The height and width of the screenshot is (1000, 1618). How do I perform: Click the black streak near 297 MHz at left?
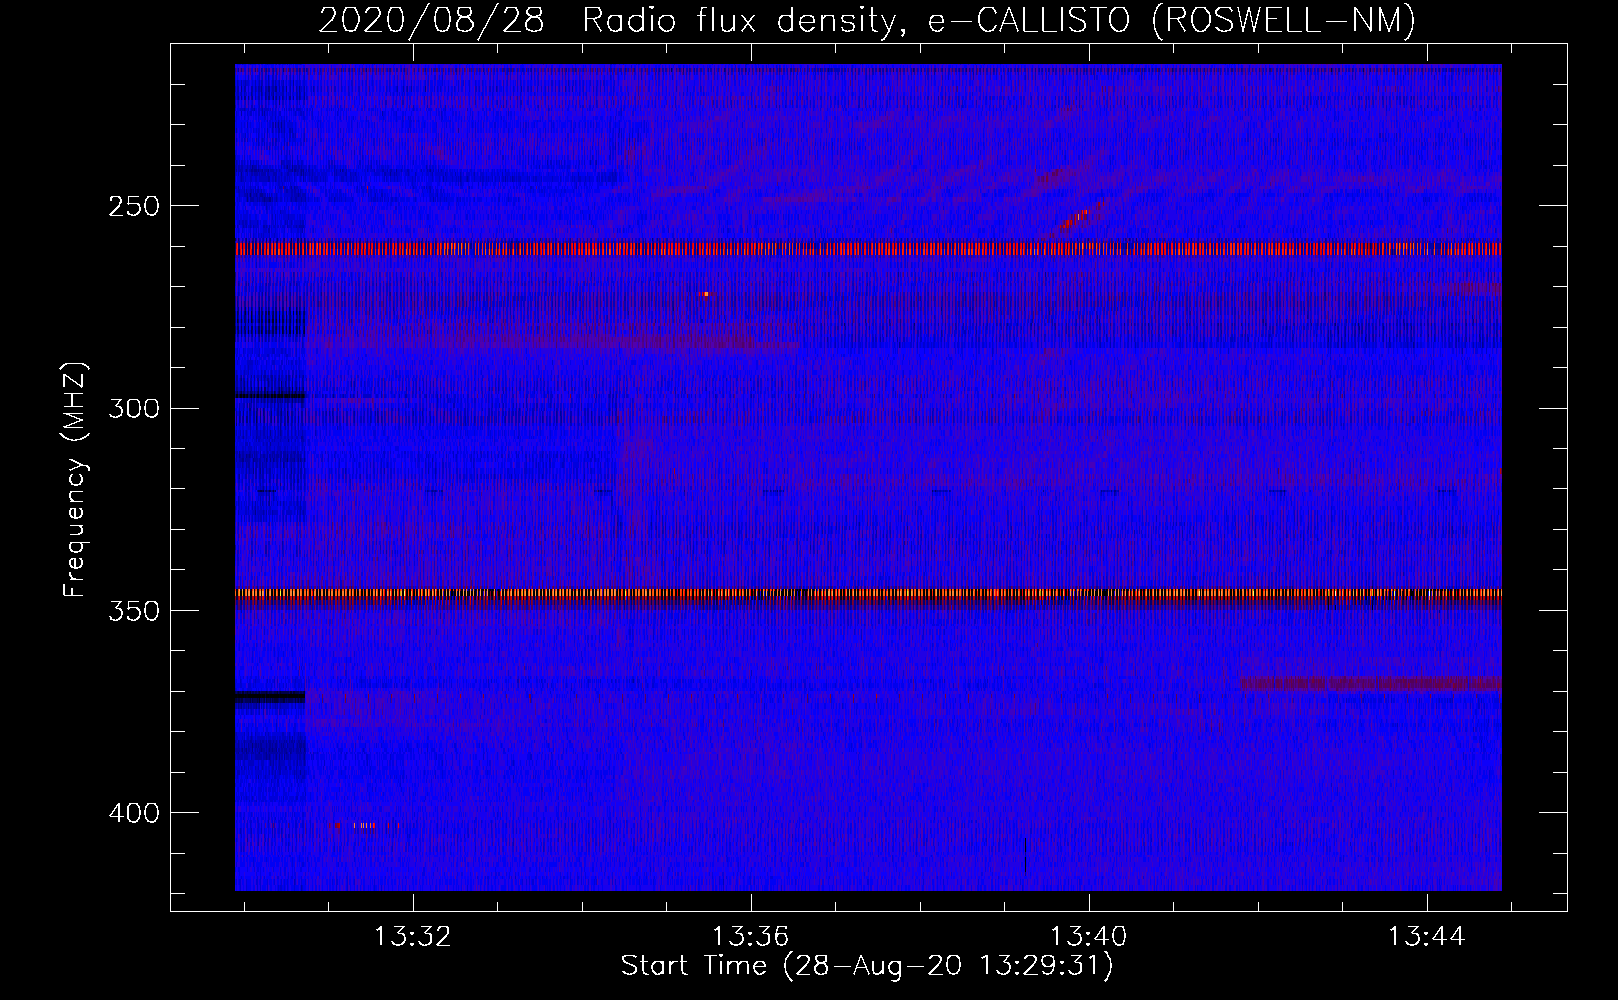(x=270, y=396)
